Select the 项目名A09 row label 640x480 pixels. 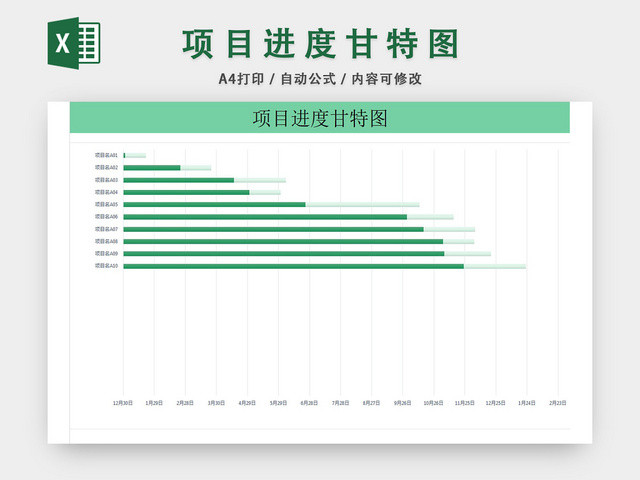pos(106,254)
